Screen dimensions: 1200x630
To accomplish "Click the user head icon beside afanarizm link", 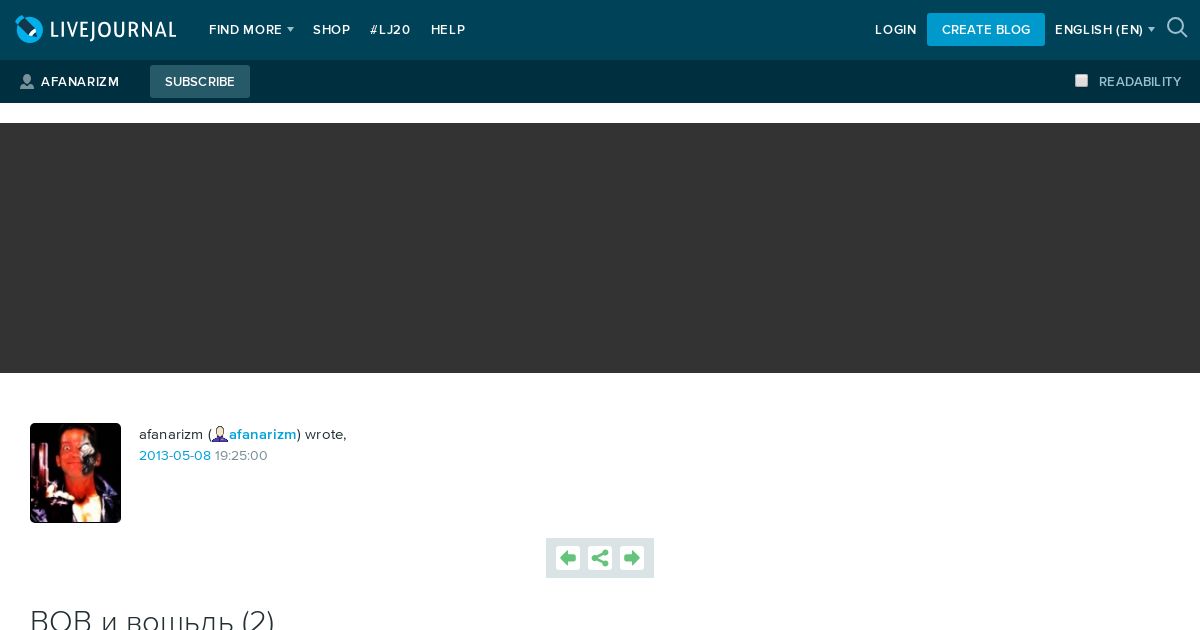I will 220,434.
